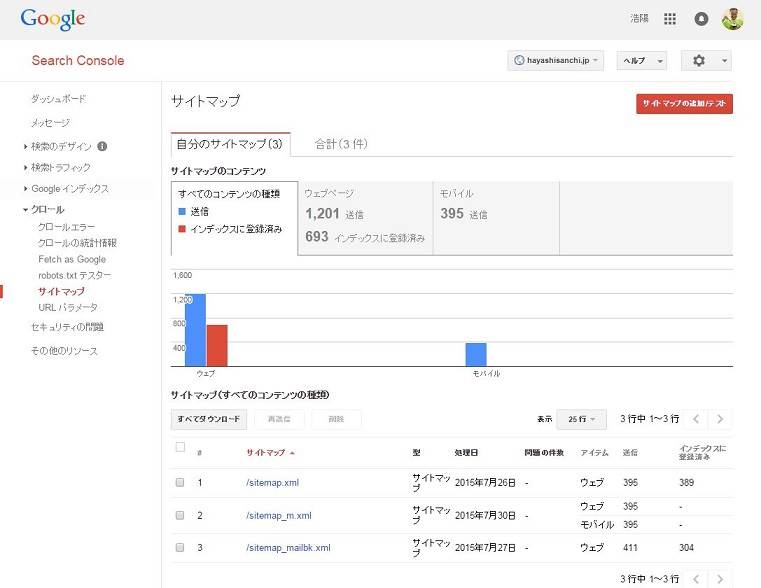The width and height of the screenshot is (761, 588).
Task: Click the 2015年7月30日 date cell
Action: [485, 515]
